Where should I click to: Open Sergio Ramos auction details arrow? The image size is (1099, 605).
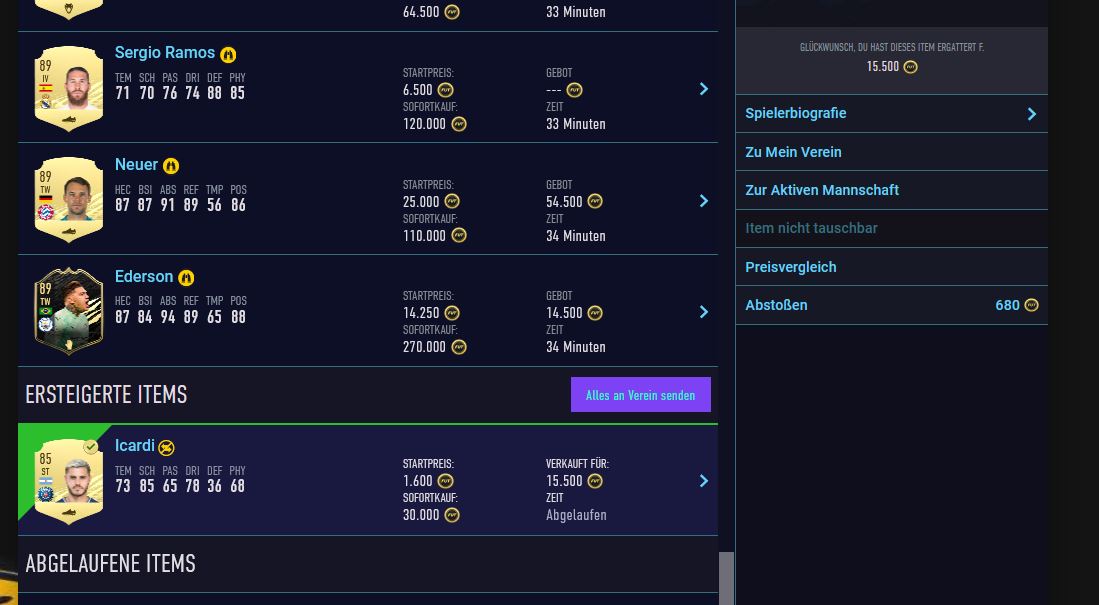704,89
